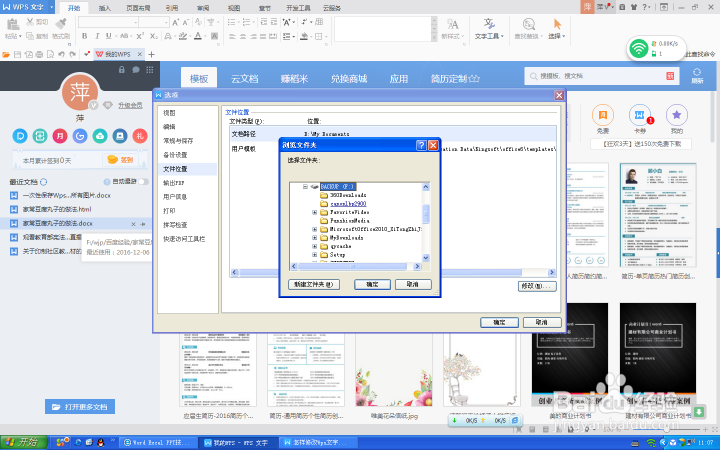Screen dimensions: 720x450
Task: Open the apps grid icon in sidebar
Action: [150, 70]
